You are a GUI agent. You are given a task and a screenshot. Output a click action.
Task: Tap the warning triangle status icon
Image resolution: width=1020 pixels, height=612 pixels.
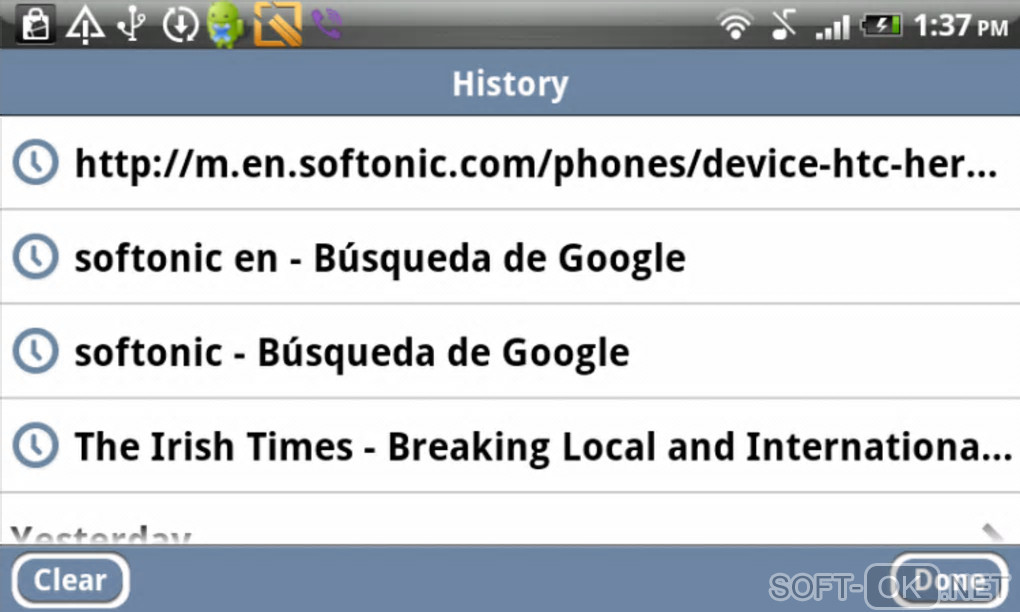[85, 25]
